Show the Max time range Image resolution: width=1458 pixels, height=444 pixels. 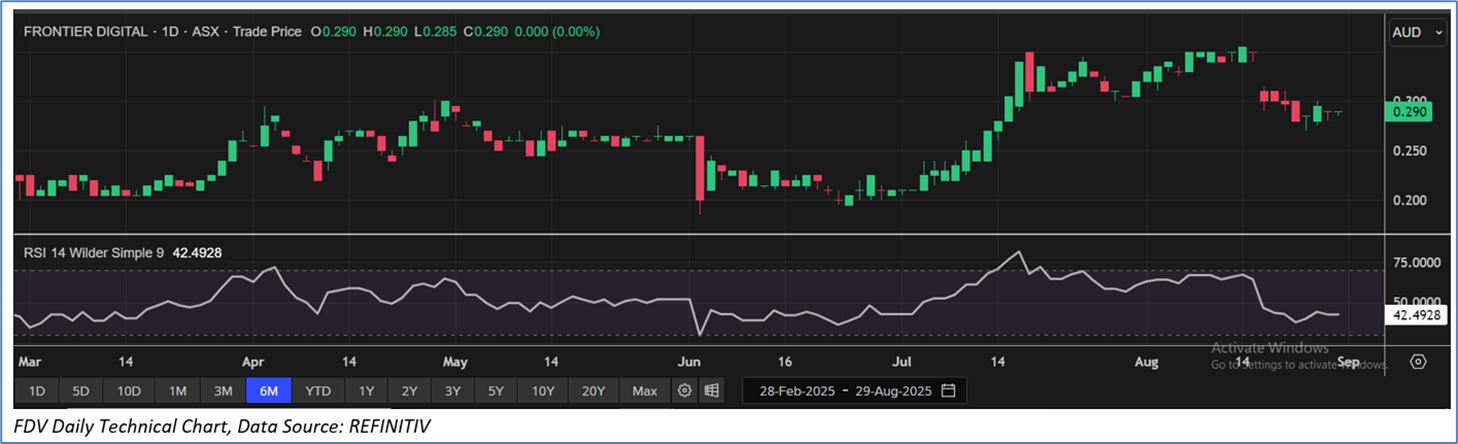(645, 390)
